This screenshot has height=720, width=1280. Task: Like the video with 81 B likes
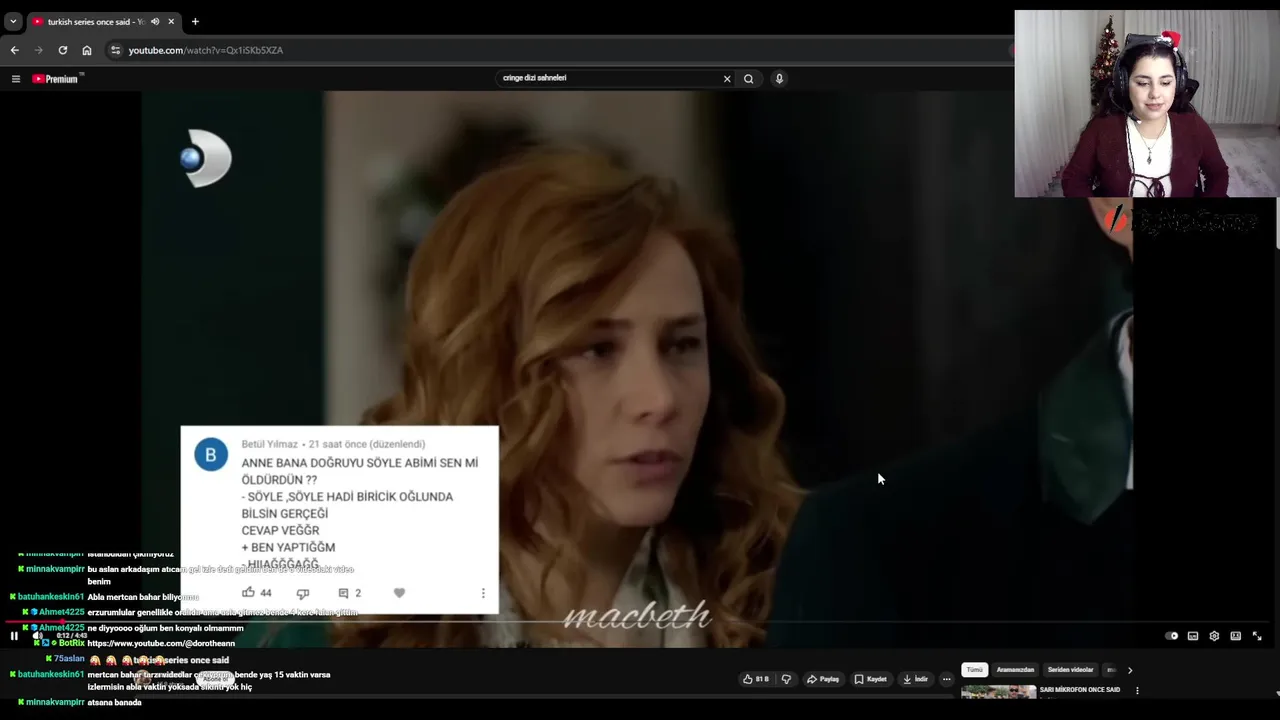point(755,679)
